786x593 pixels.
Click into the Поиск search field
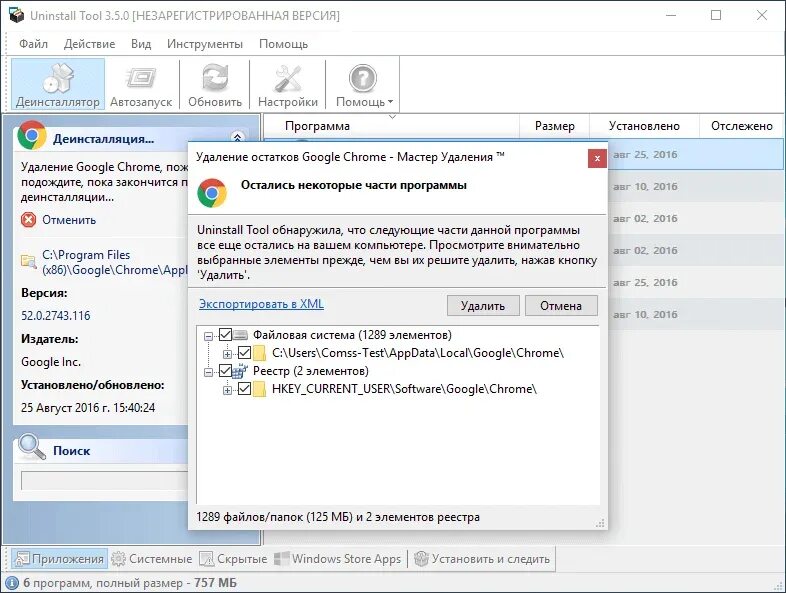[104, 480]
